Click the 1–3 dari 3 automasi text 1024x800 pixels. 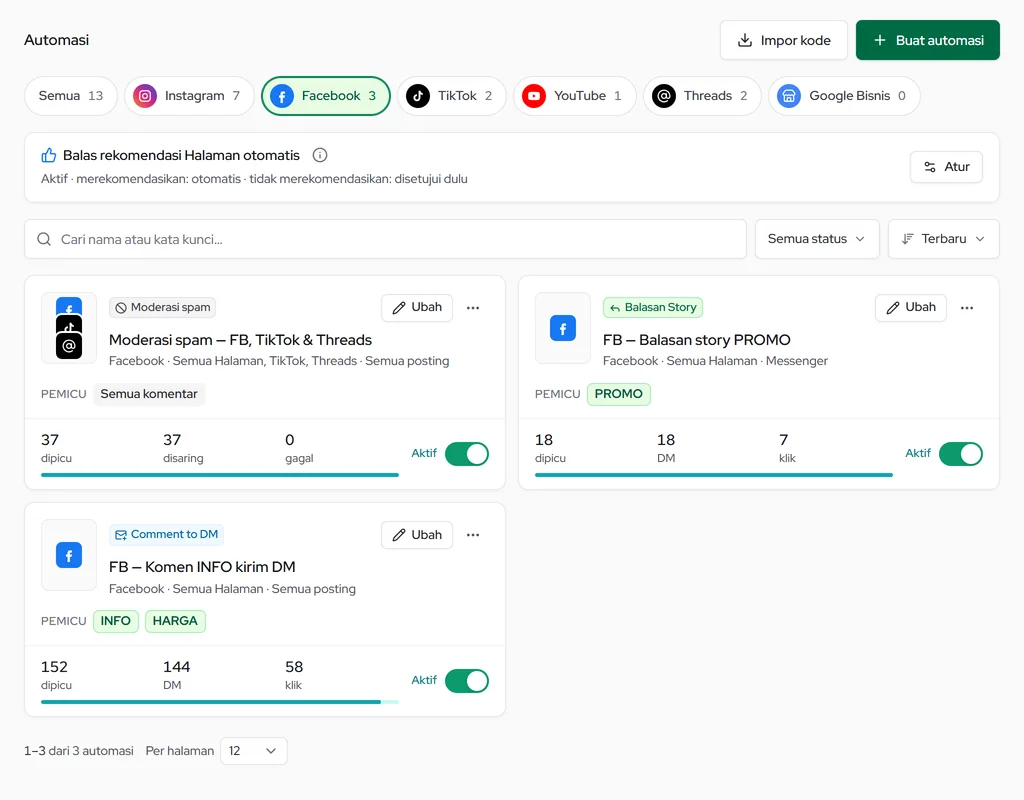(79, 751)
